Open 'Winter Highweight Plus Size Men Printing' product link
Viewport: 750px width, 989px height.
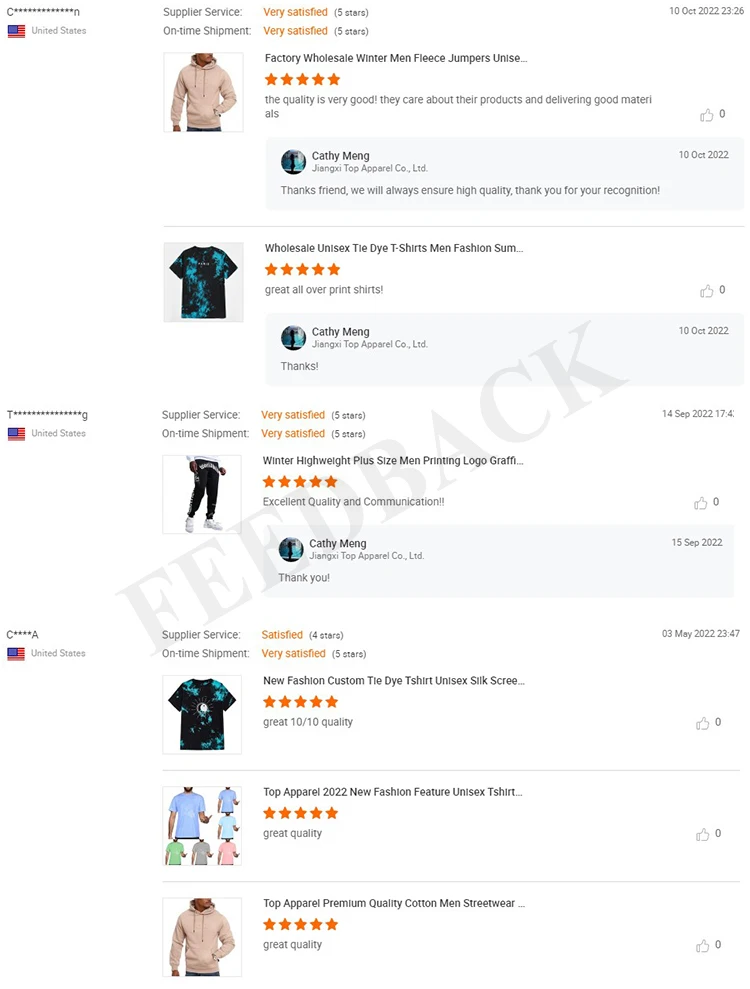click(393, 460)
